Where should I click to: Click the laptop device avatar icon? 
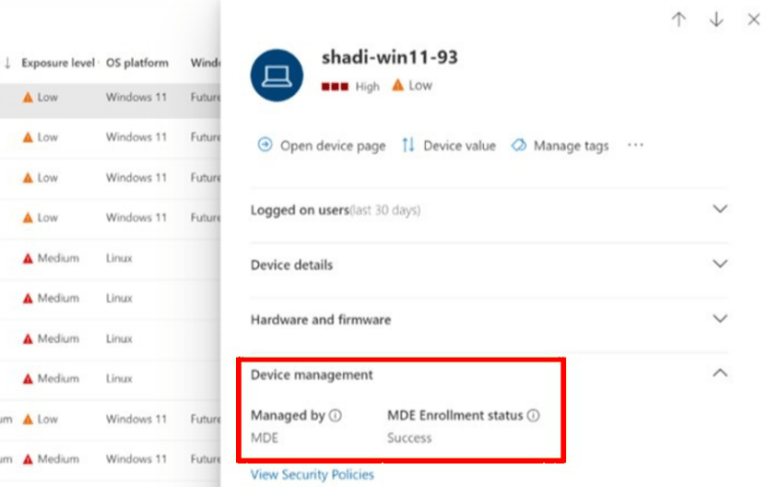tap(276, 75)
